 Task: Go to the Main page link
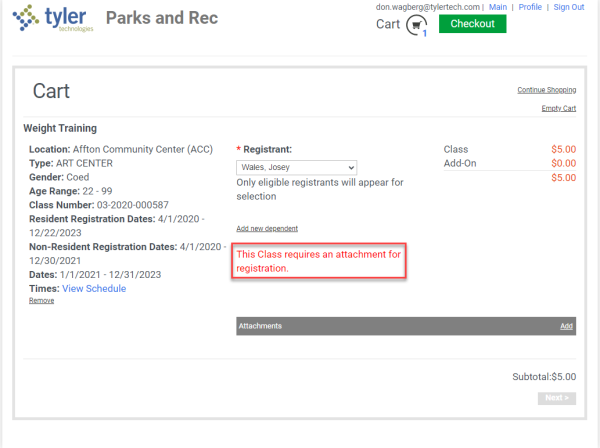[498, 7]
